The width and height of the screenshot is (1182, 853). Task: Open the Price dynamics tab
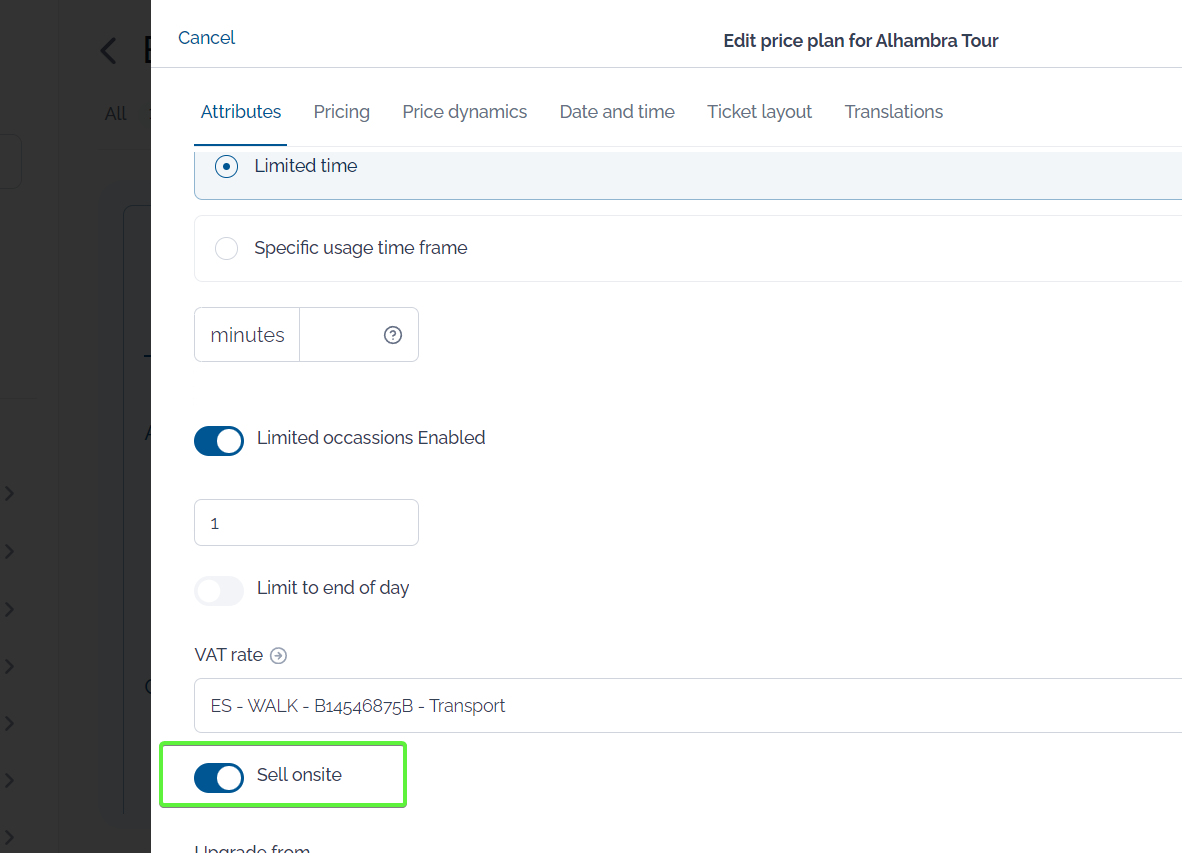click(464, 112)
